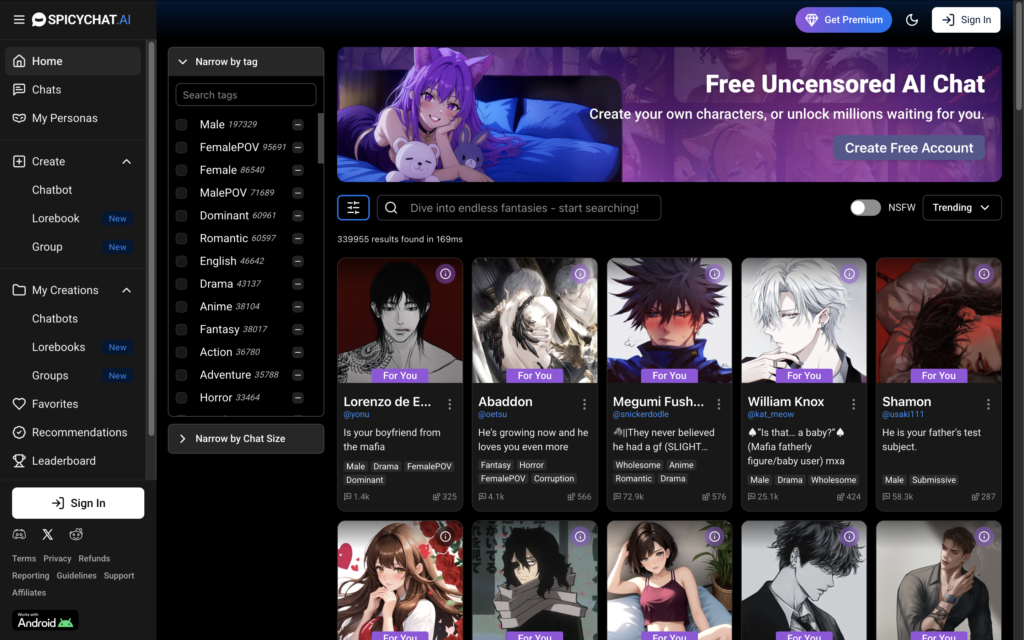Check the Male tag checkbox
This screenshot has height=640, width=1024.
[182, 125]
